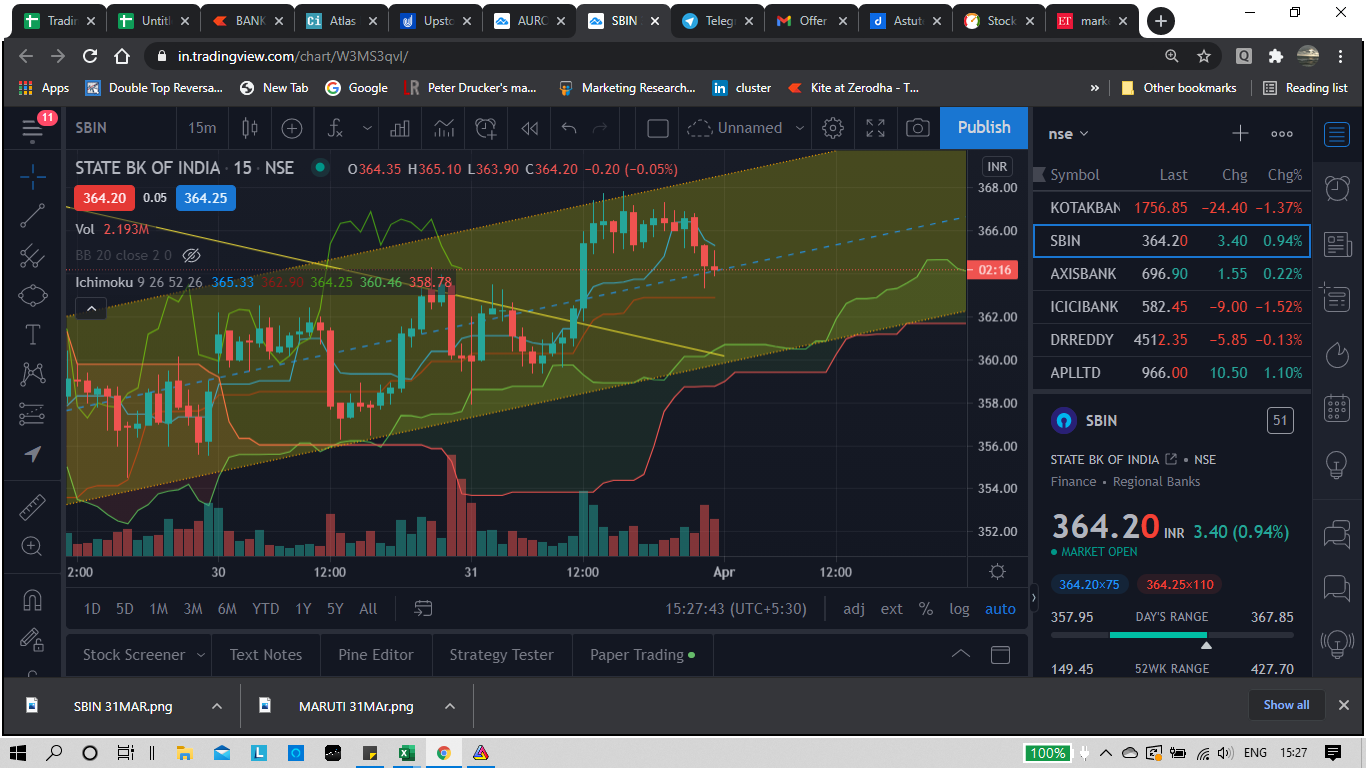This screenshot has height=768, width=1366.
Task: Open the chart layout selector square
Action: point(657,128)
